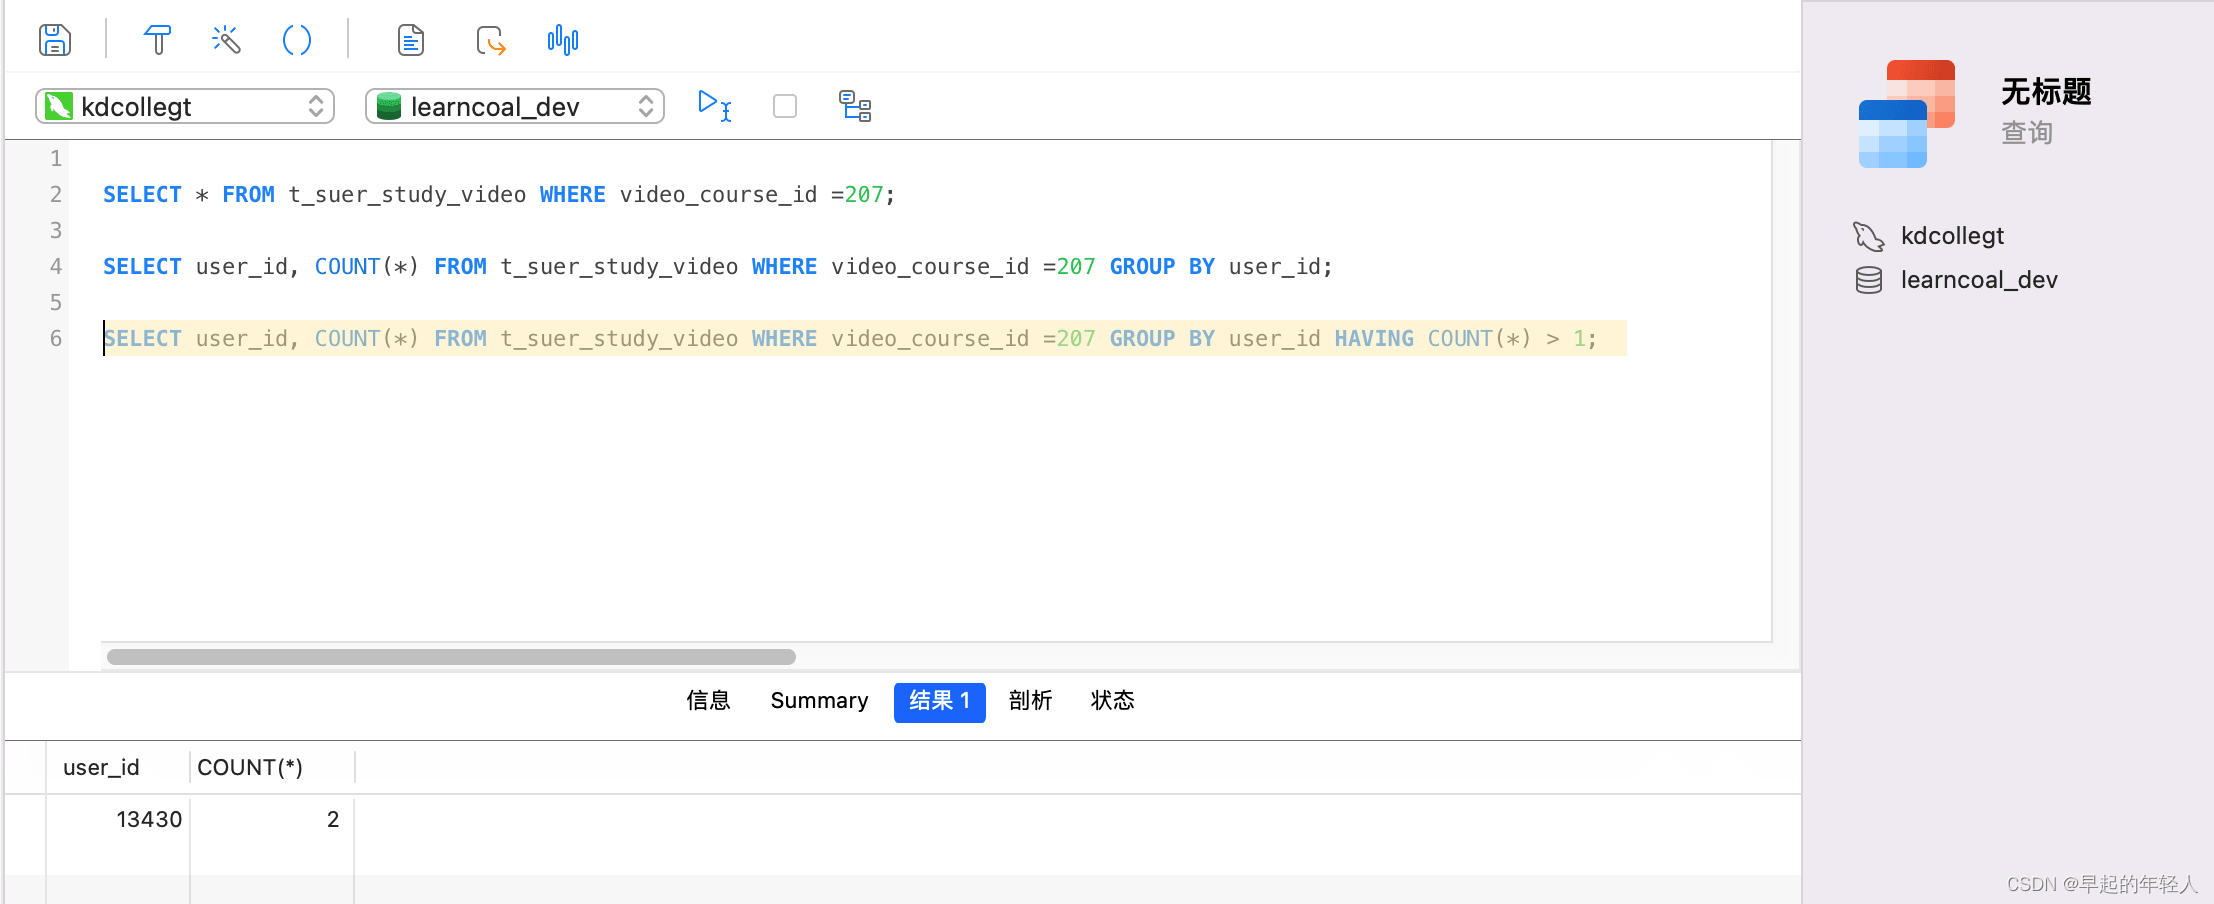This screenshot has width=2214, height=904.
Task: Click the text document icon in toolbar
Action: click(411, 40)
